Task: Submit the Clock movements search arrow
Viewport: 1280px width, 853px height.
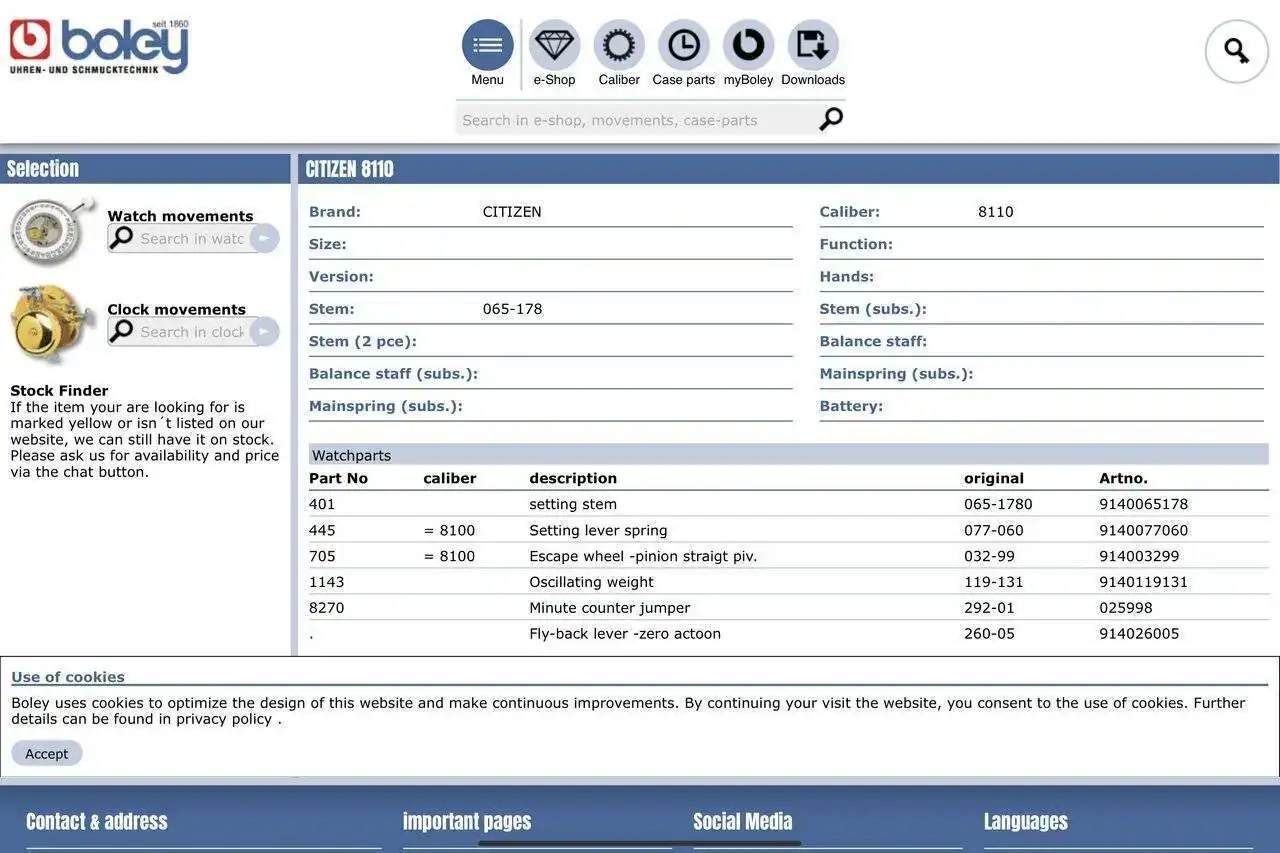Action: pos(264,331)
